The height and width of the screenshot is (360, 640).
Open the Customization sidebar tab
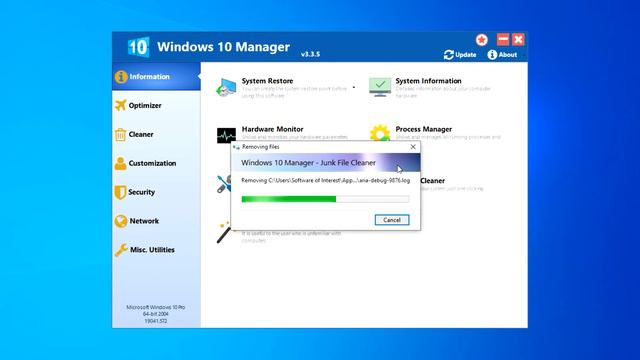pyautogui.click(x=156, y=163)
